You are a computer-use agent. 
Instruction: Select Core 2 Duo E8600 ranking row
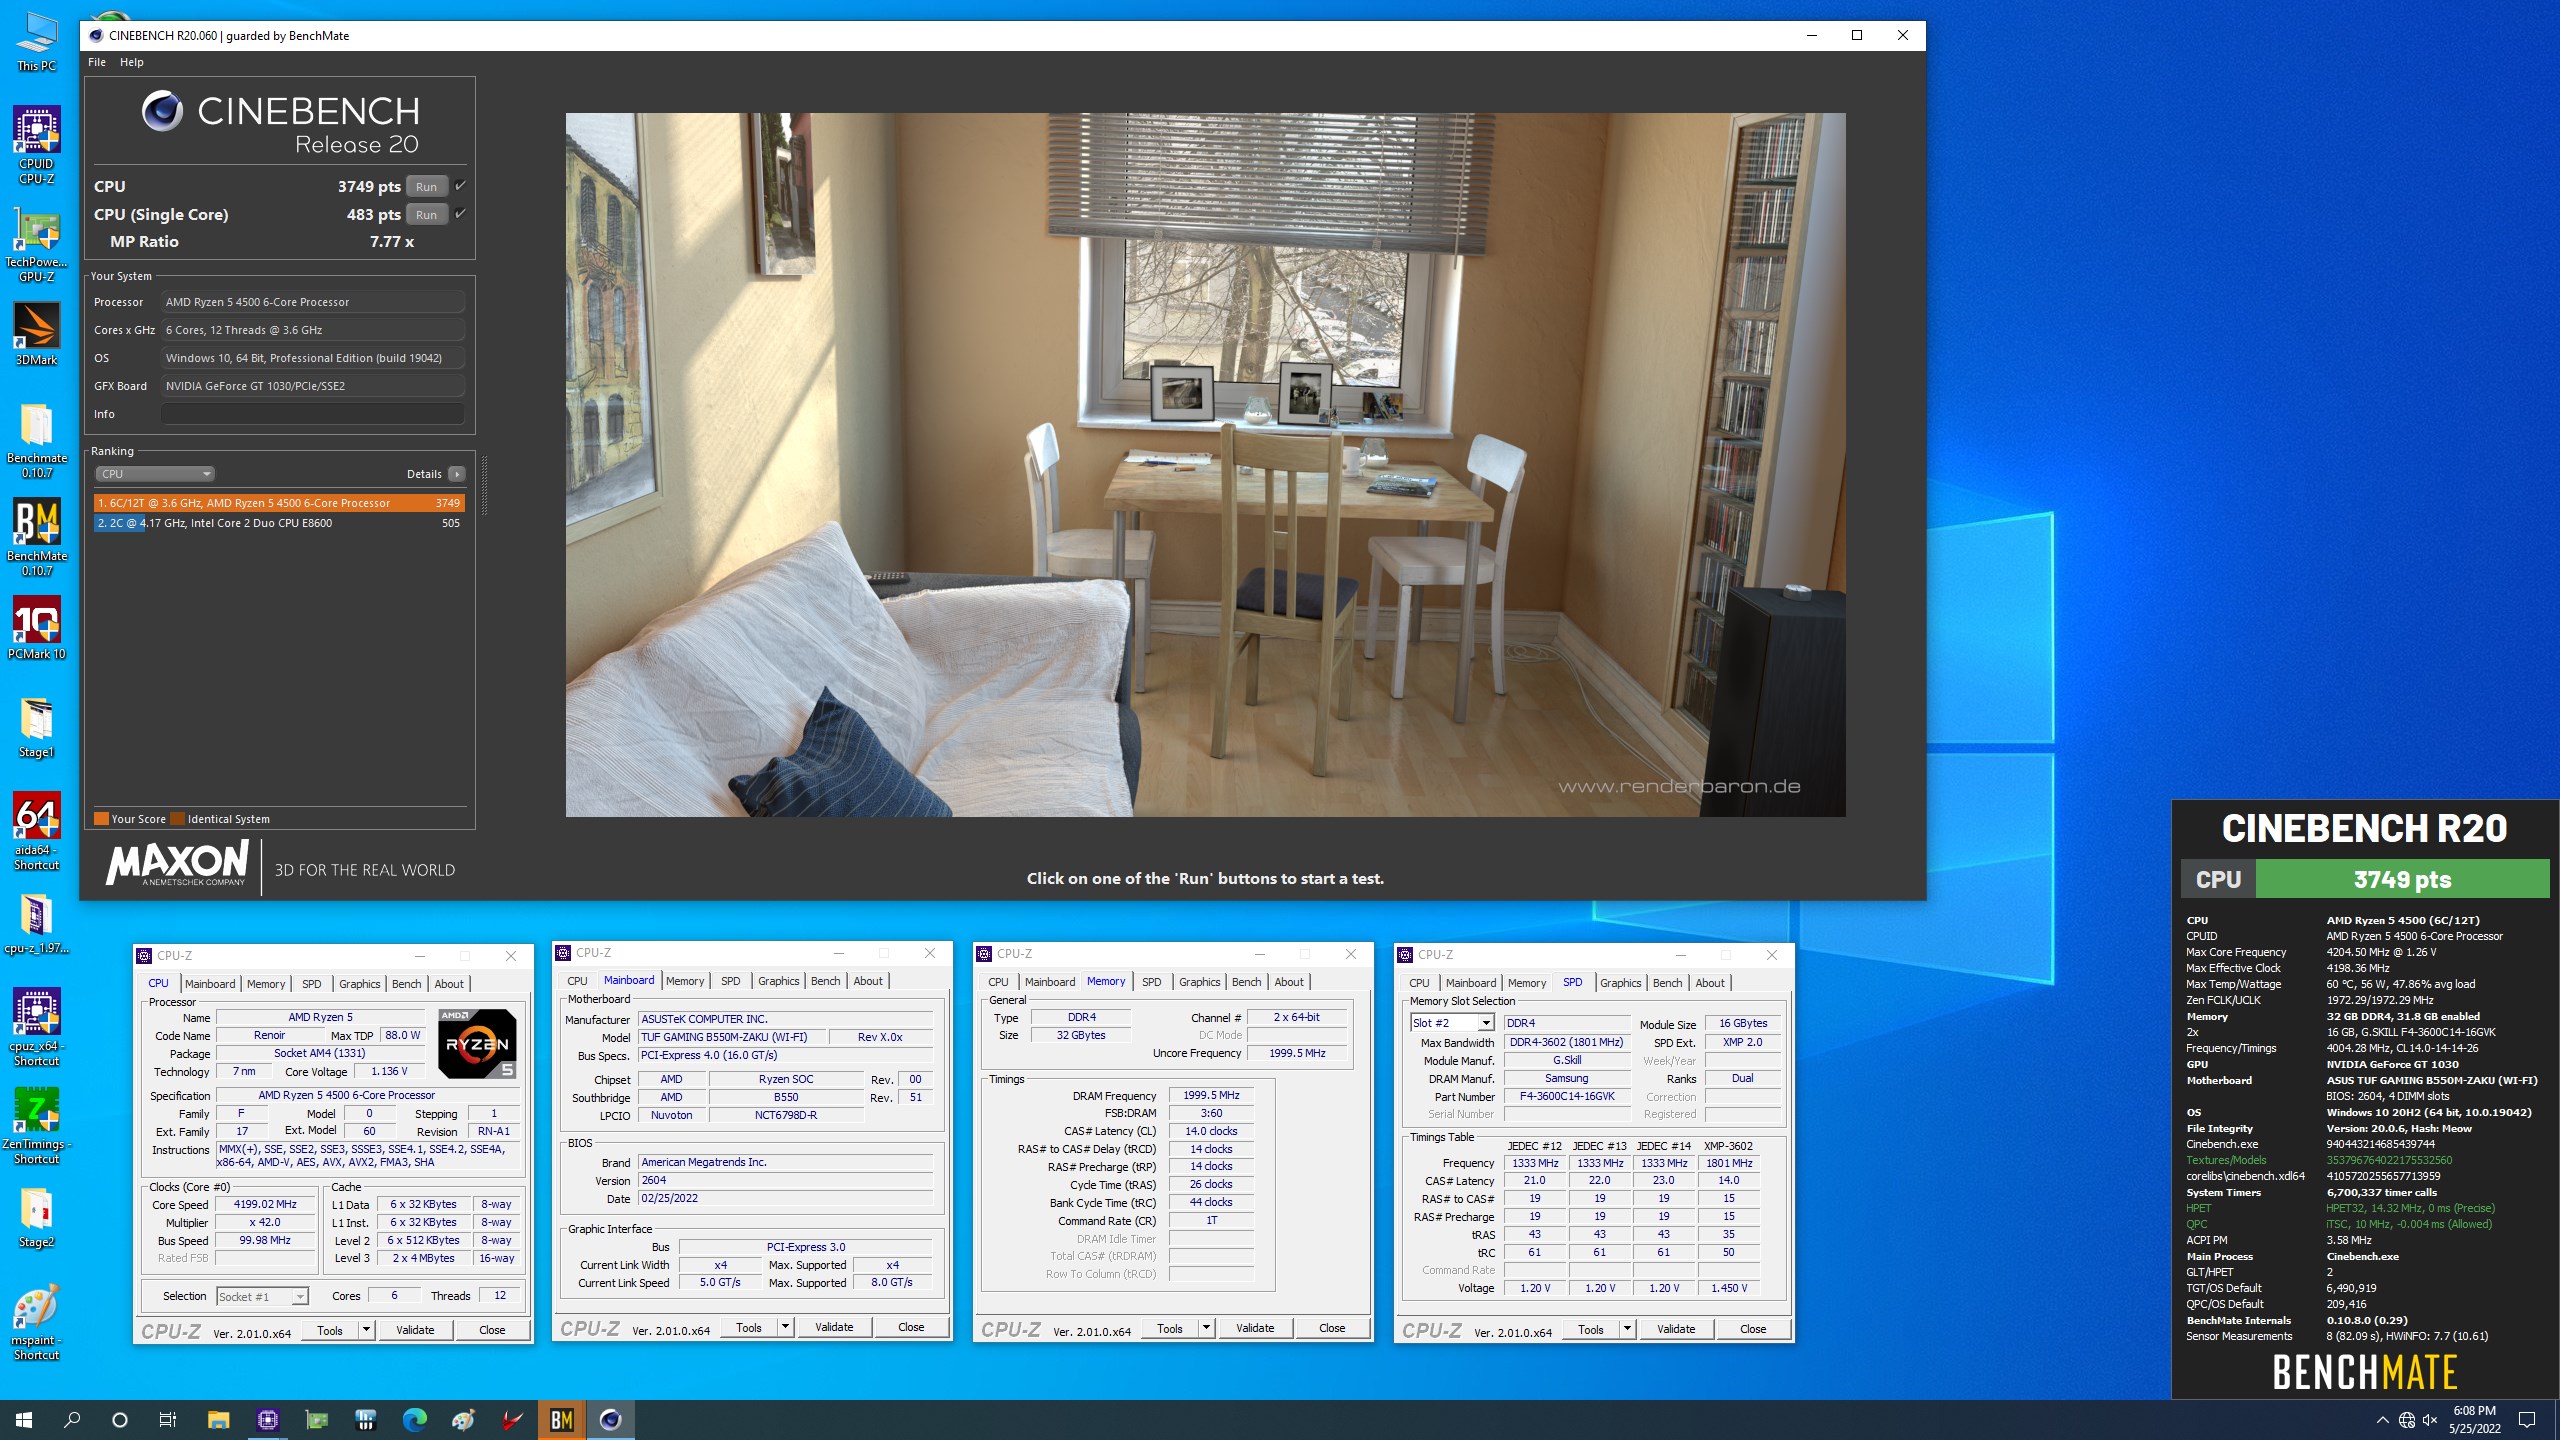point(279,523)
